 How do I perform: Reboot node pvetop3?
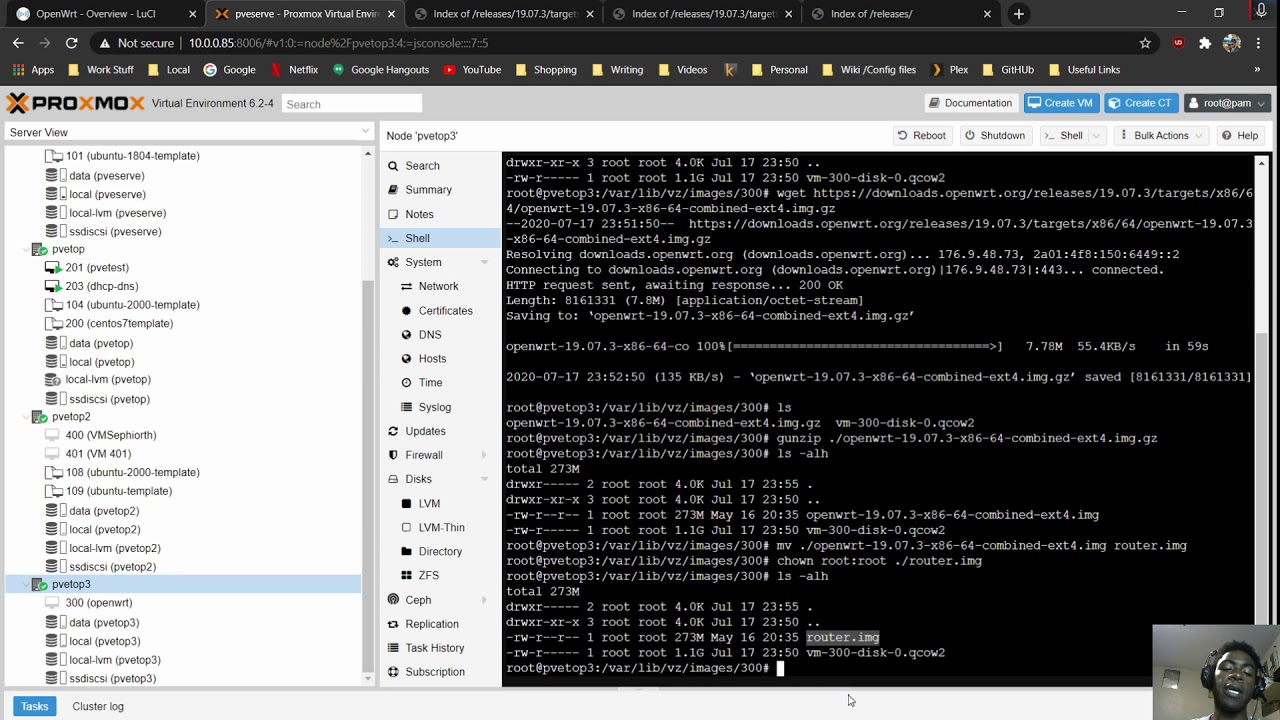921,135
